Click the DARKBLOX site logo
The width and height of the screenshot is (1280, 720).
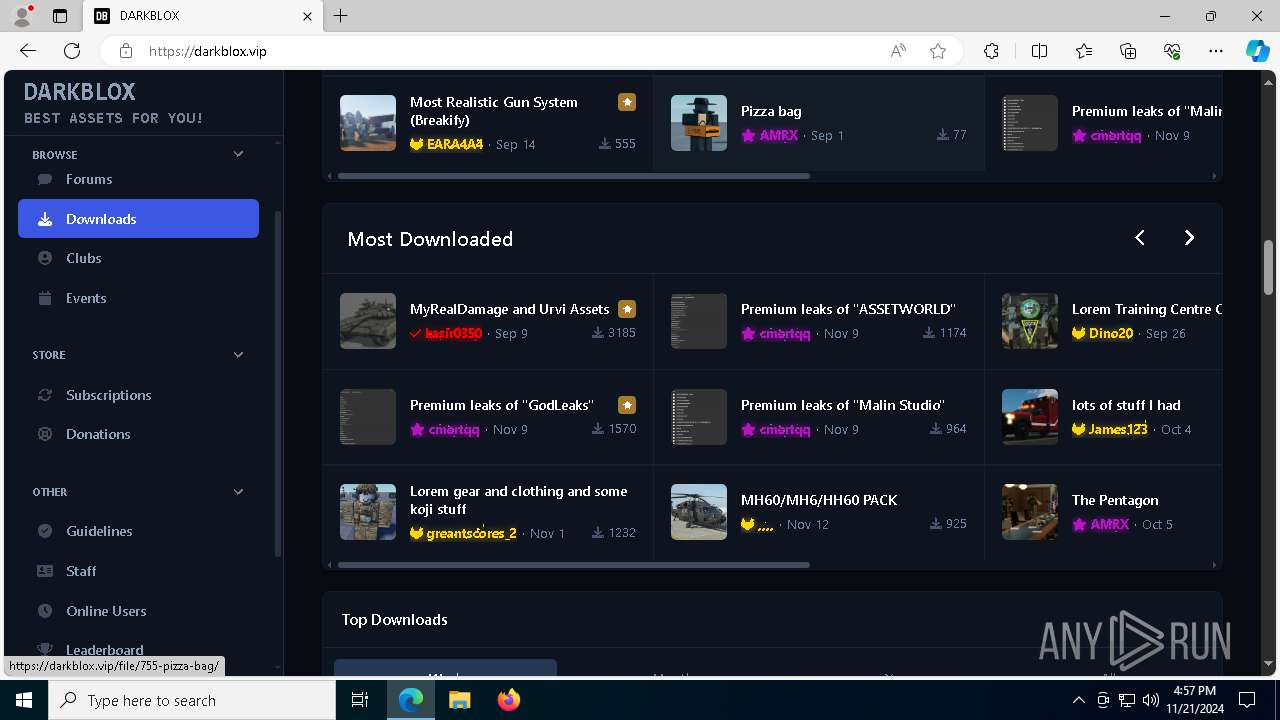point(80,92)
